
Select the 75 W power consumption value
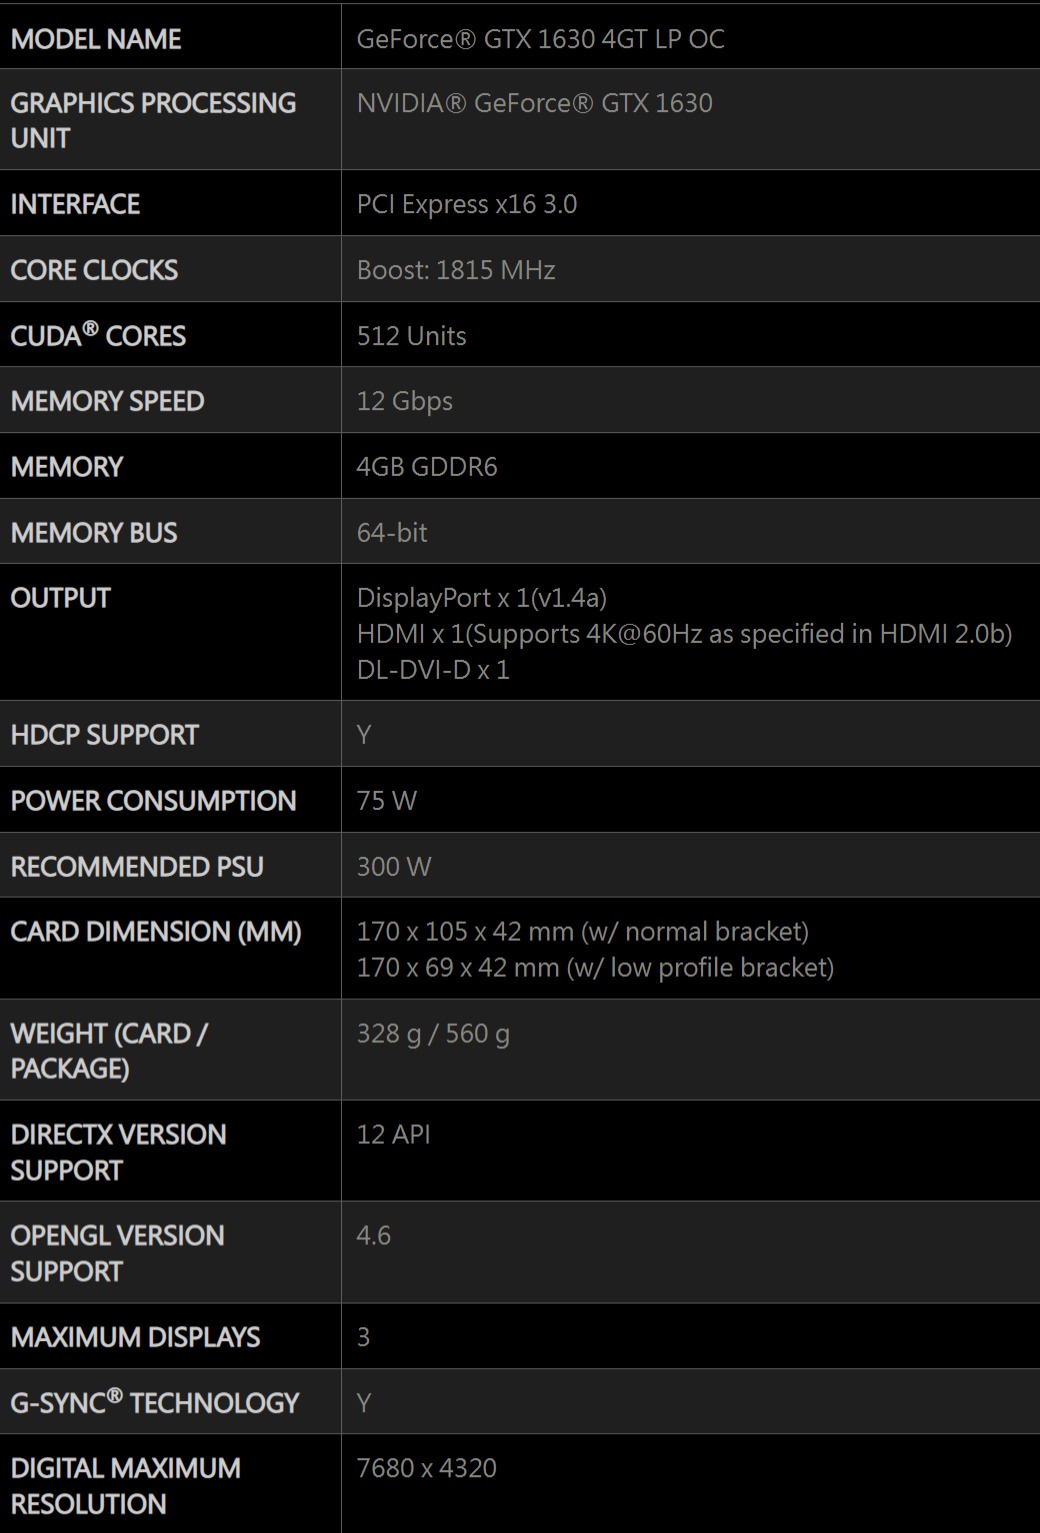386,801
